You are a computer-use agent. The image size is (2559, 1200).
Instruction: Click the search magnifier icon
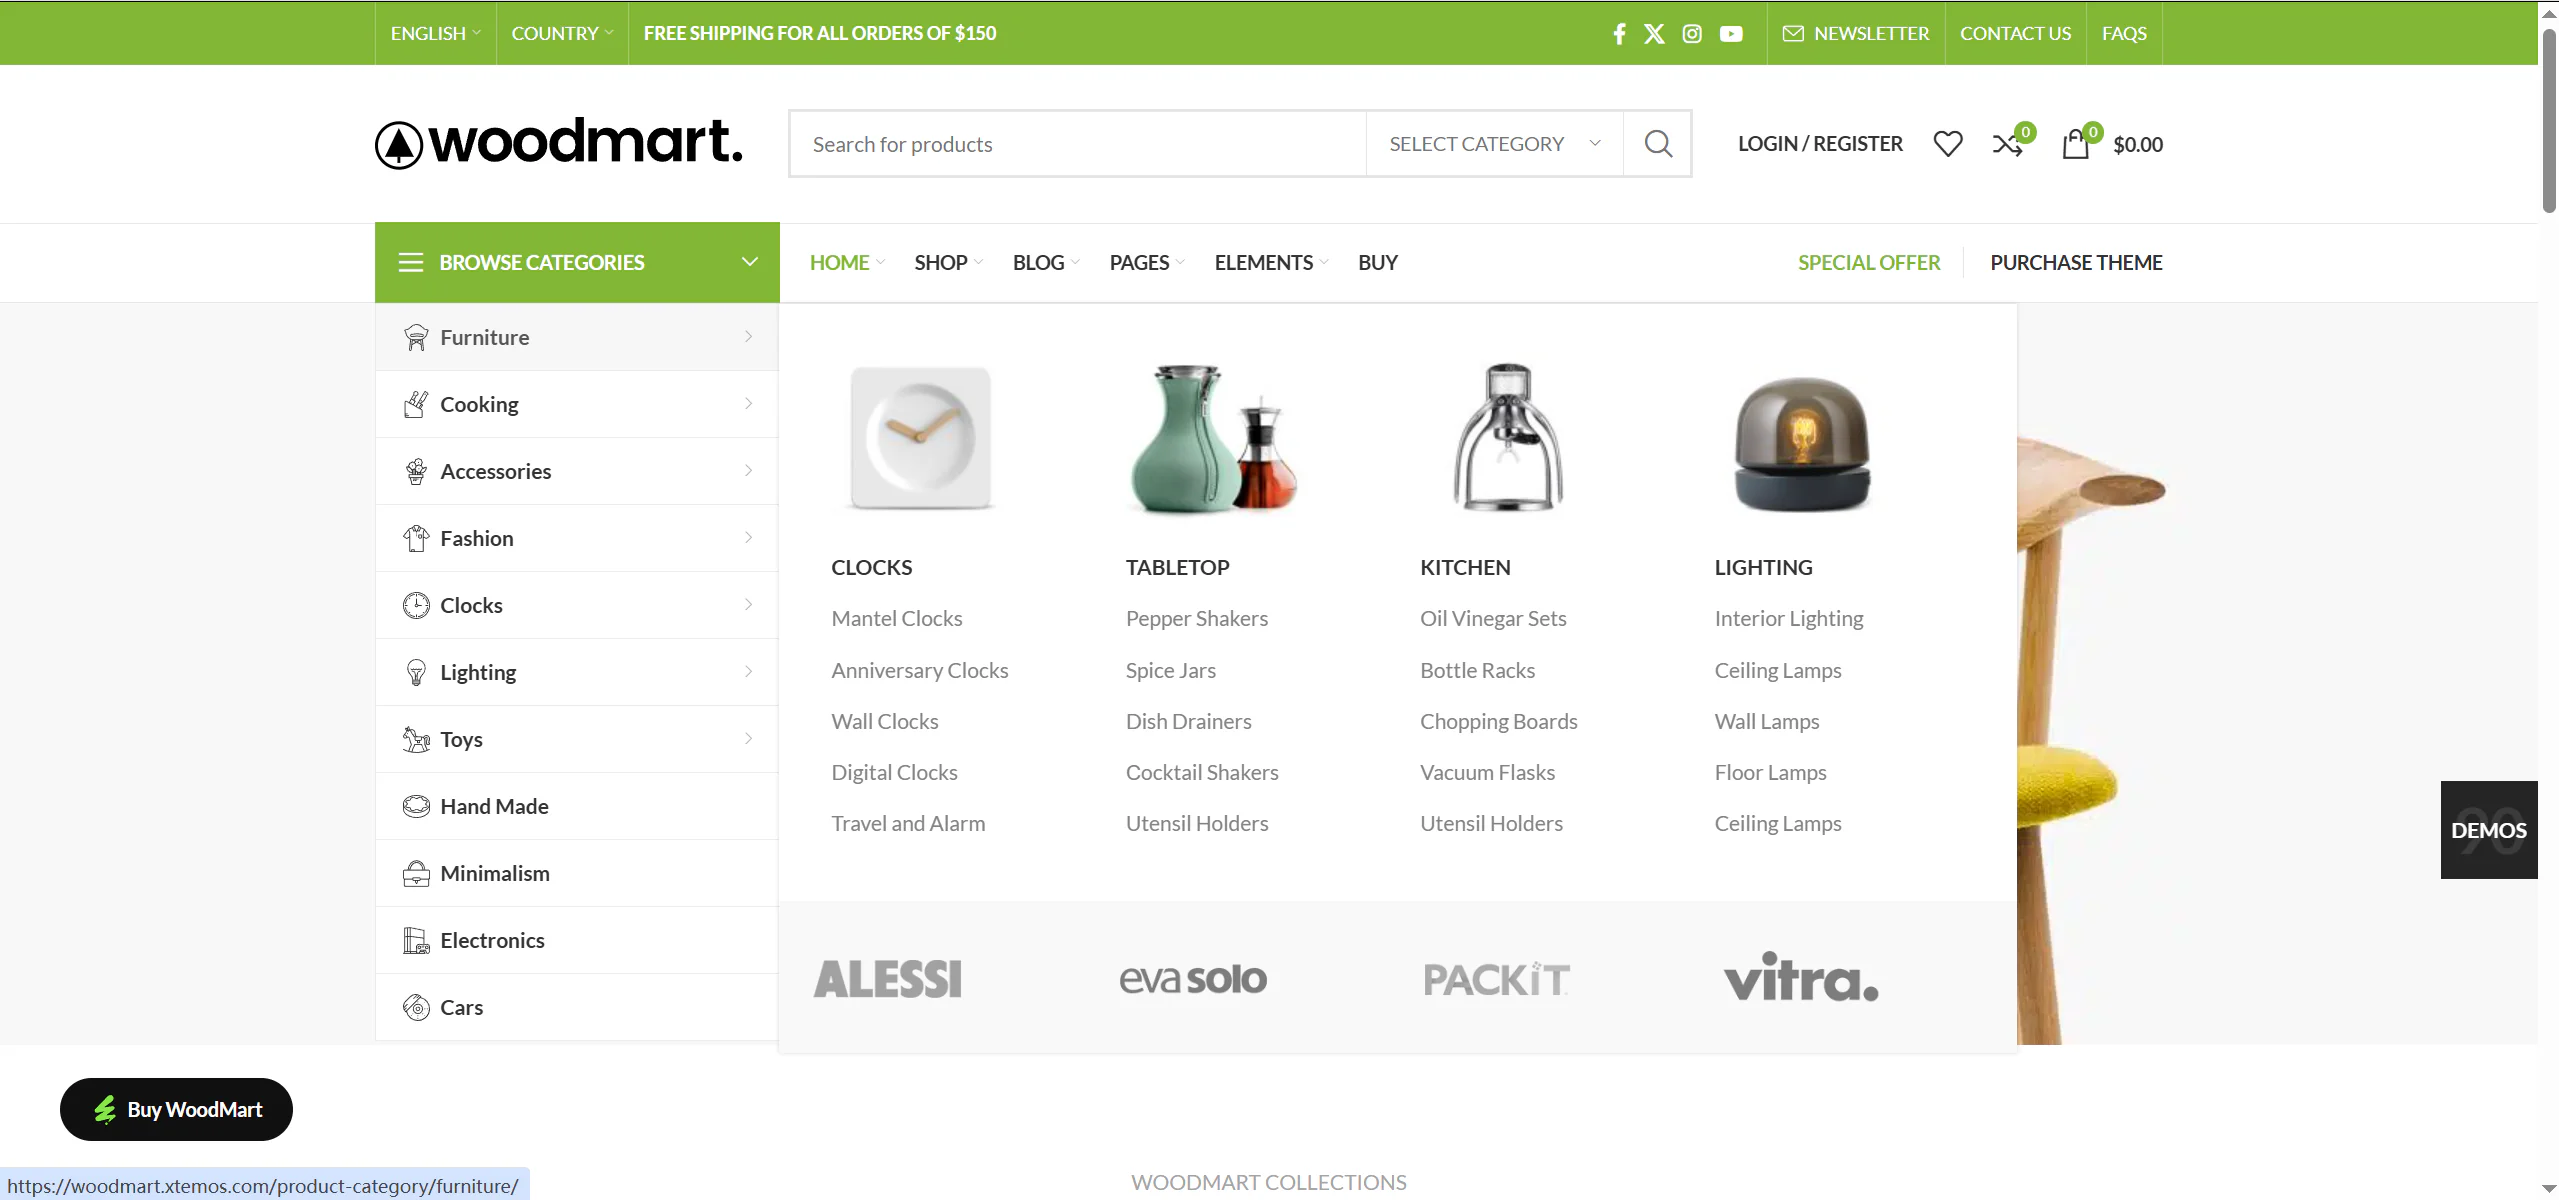(1657, 143)
